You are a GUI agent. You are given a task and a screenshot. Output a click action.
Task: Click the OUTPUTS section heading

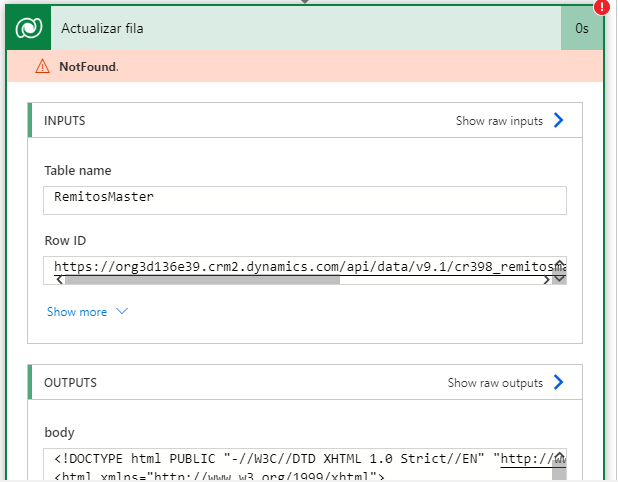coord(70,383)
